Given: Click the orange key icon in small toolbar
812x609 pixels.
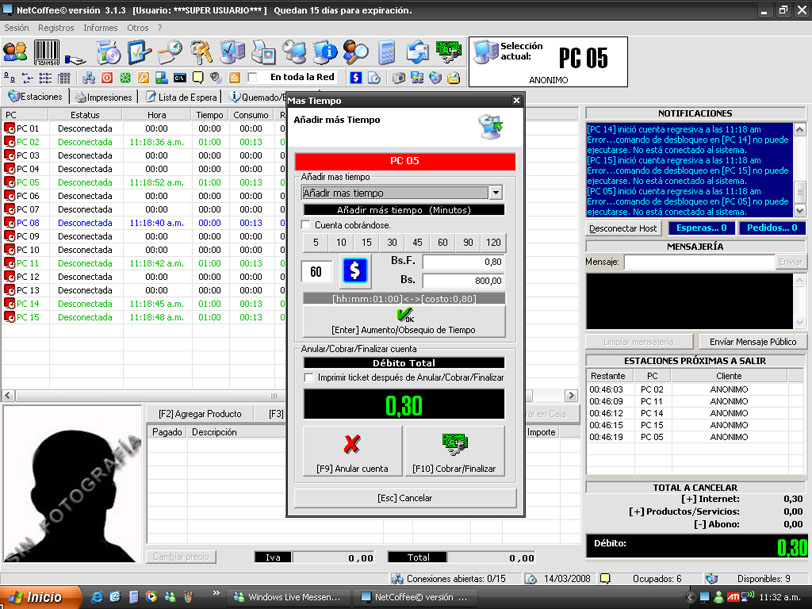Looking at the screenshot, I should [x=143, y=78].
